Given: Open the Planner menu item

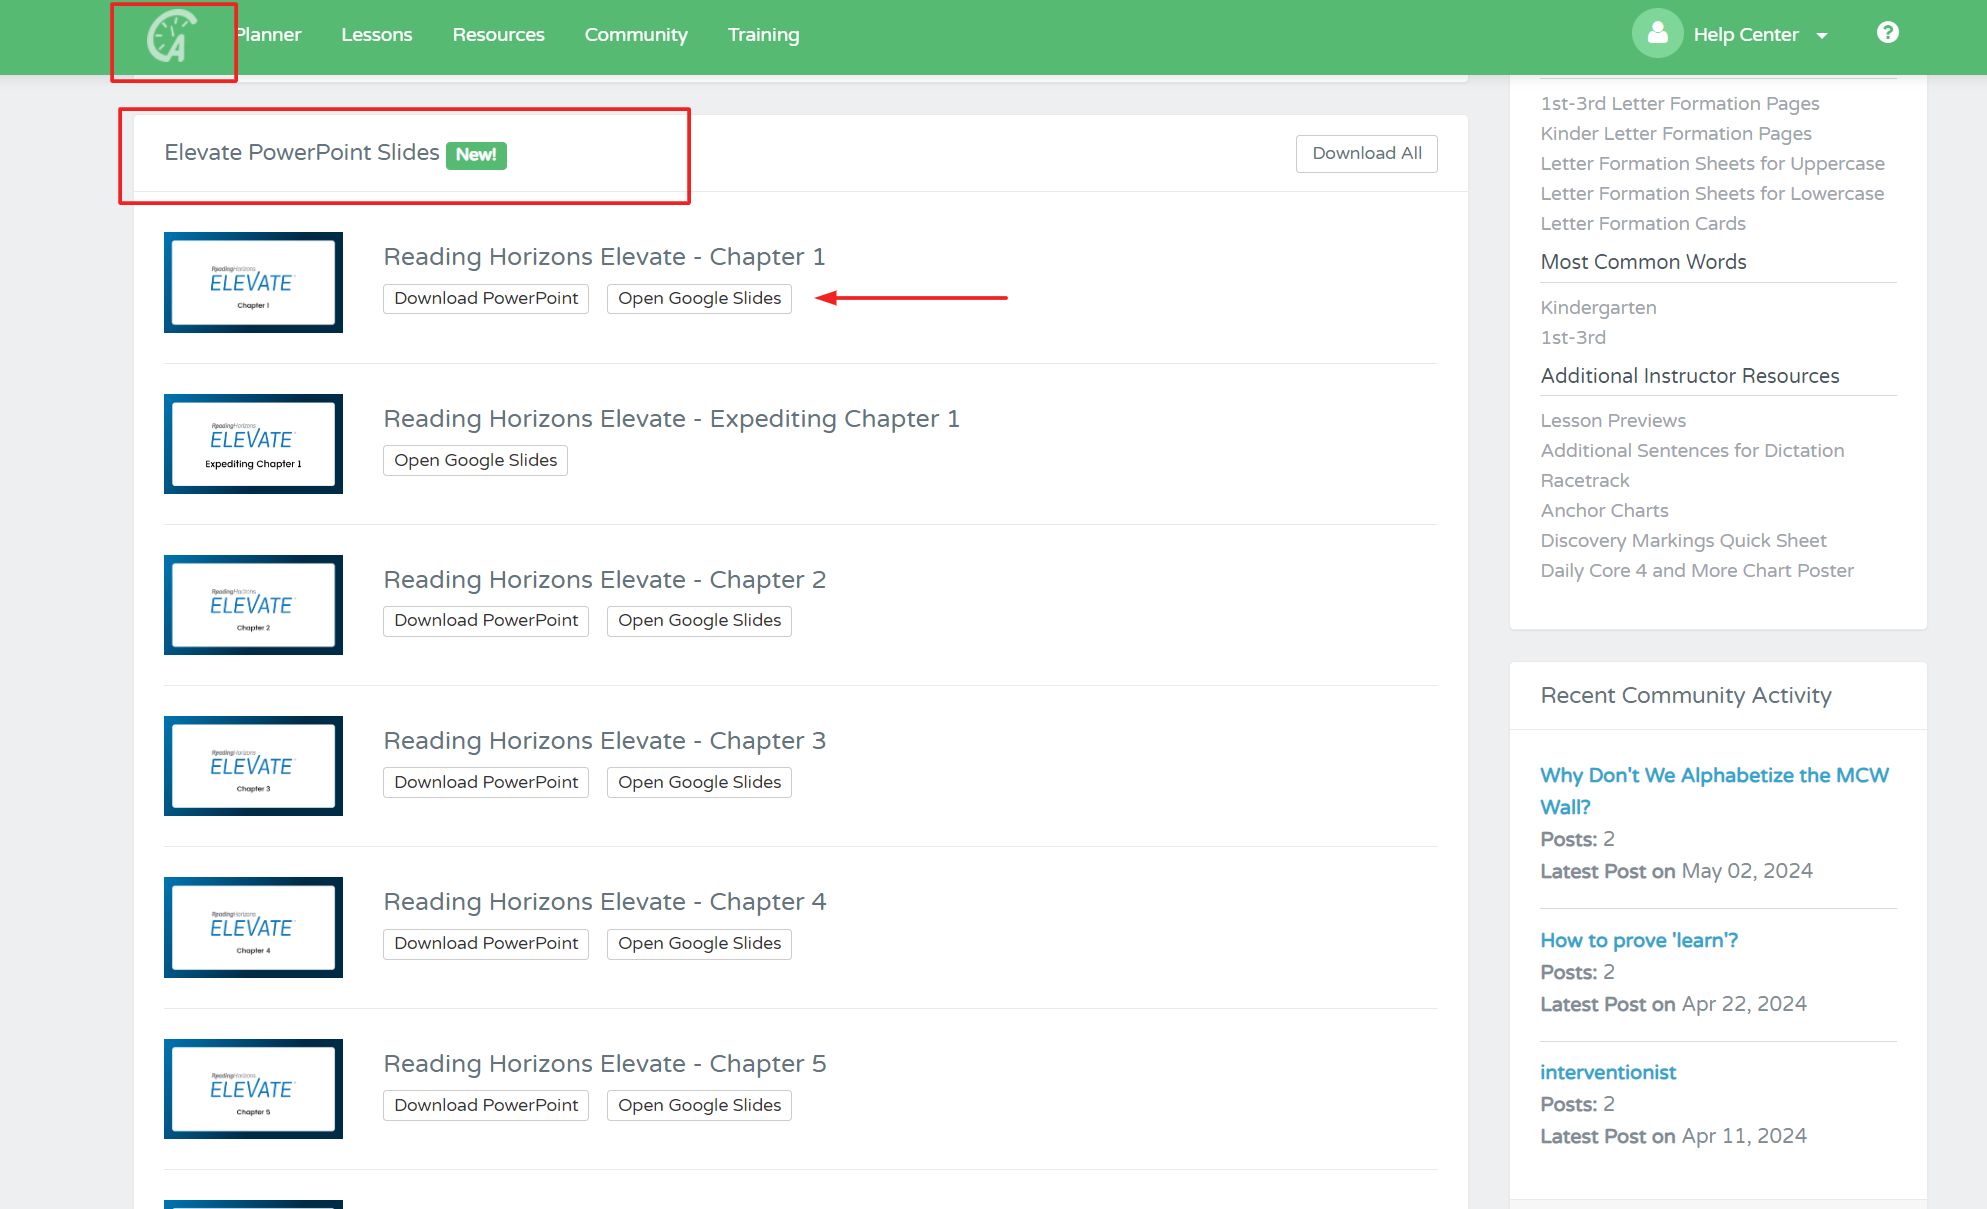Looking at the screenshot, I should pos(267,34).
